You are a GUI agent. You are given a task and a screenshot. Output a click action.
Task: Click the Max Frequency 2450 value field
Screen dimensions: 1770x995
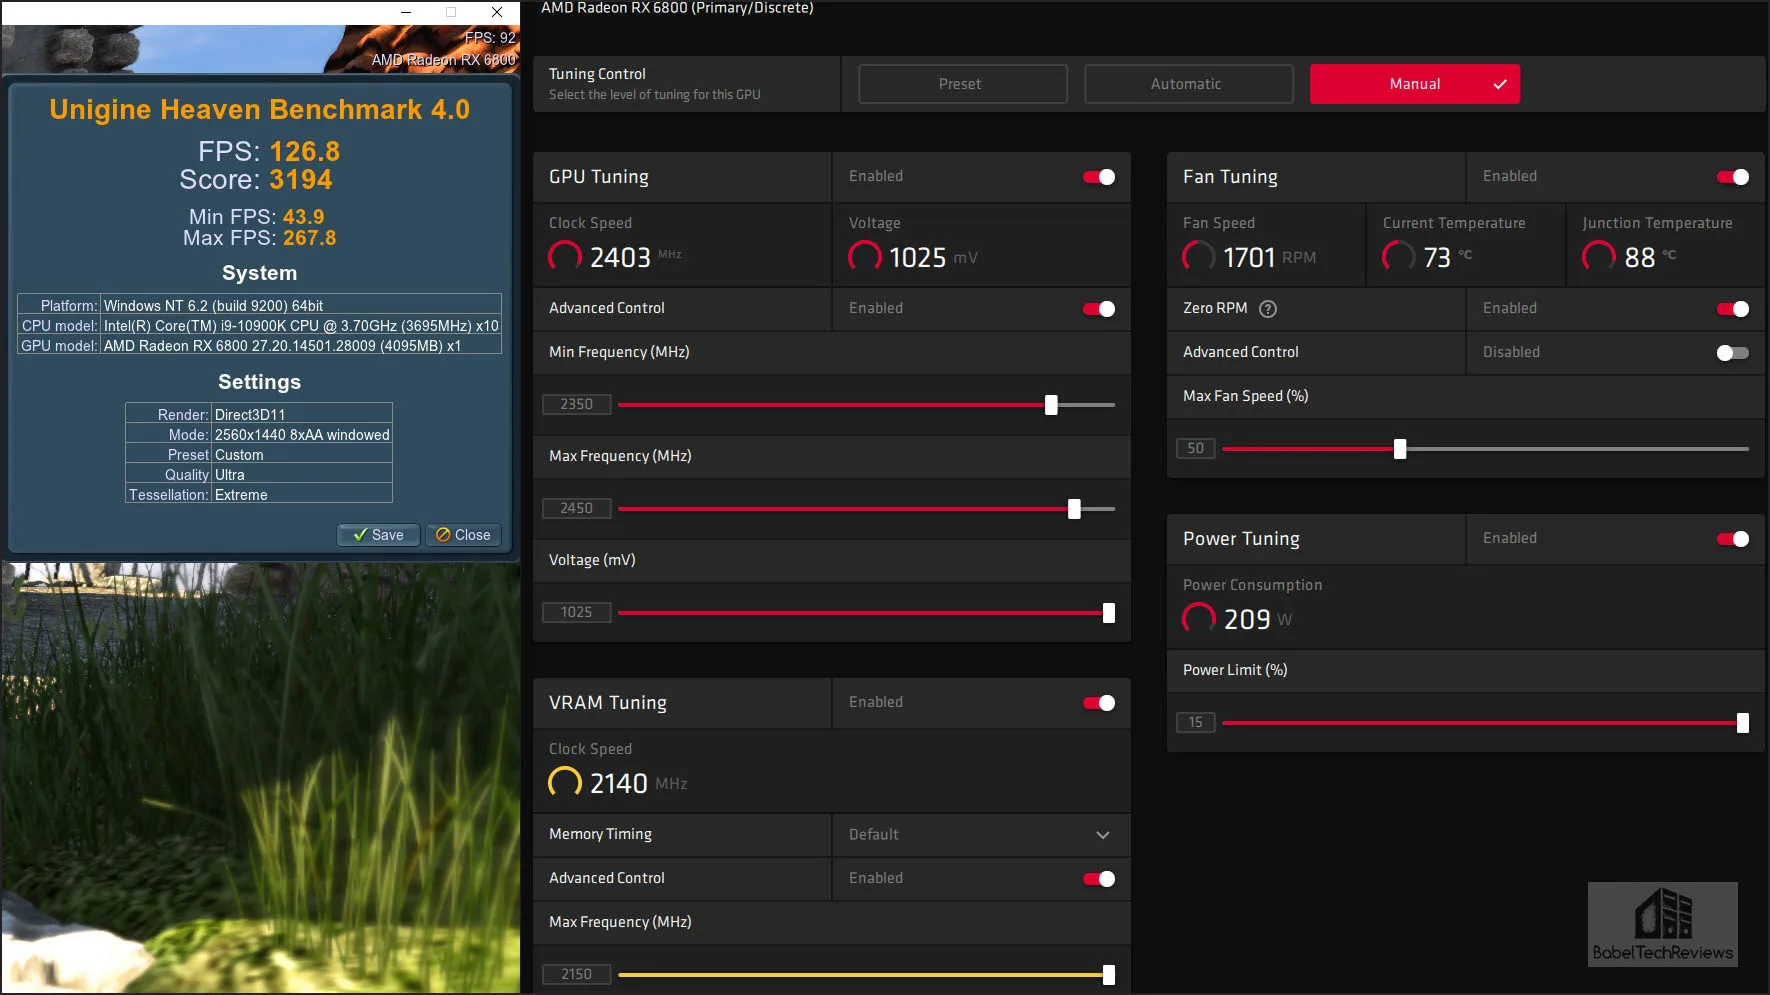click(577, 509)
